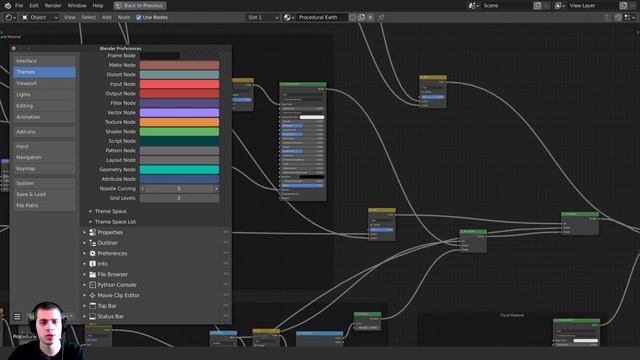Click the Properties editor icon in theme list
Screen dimensions: 640x360
93,232
